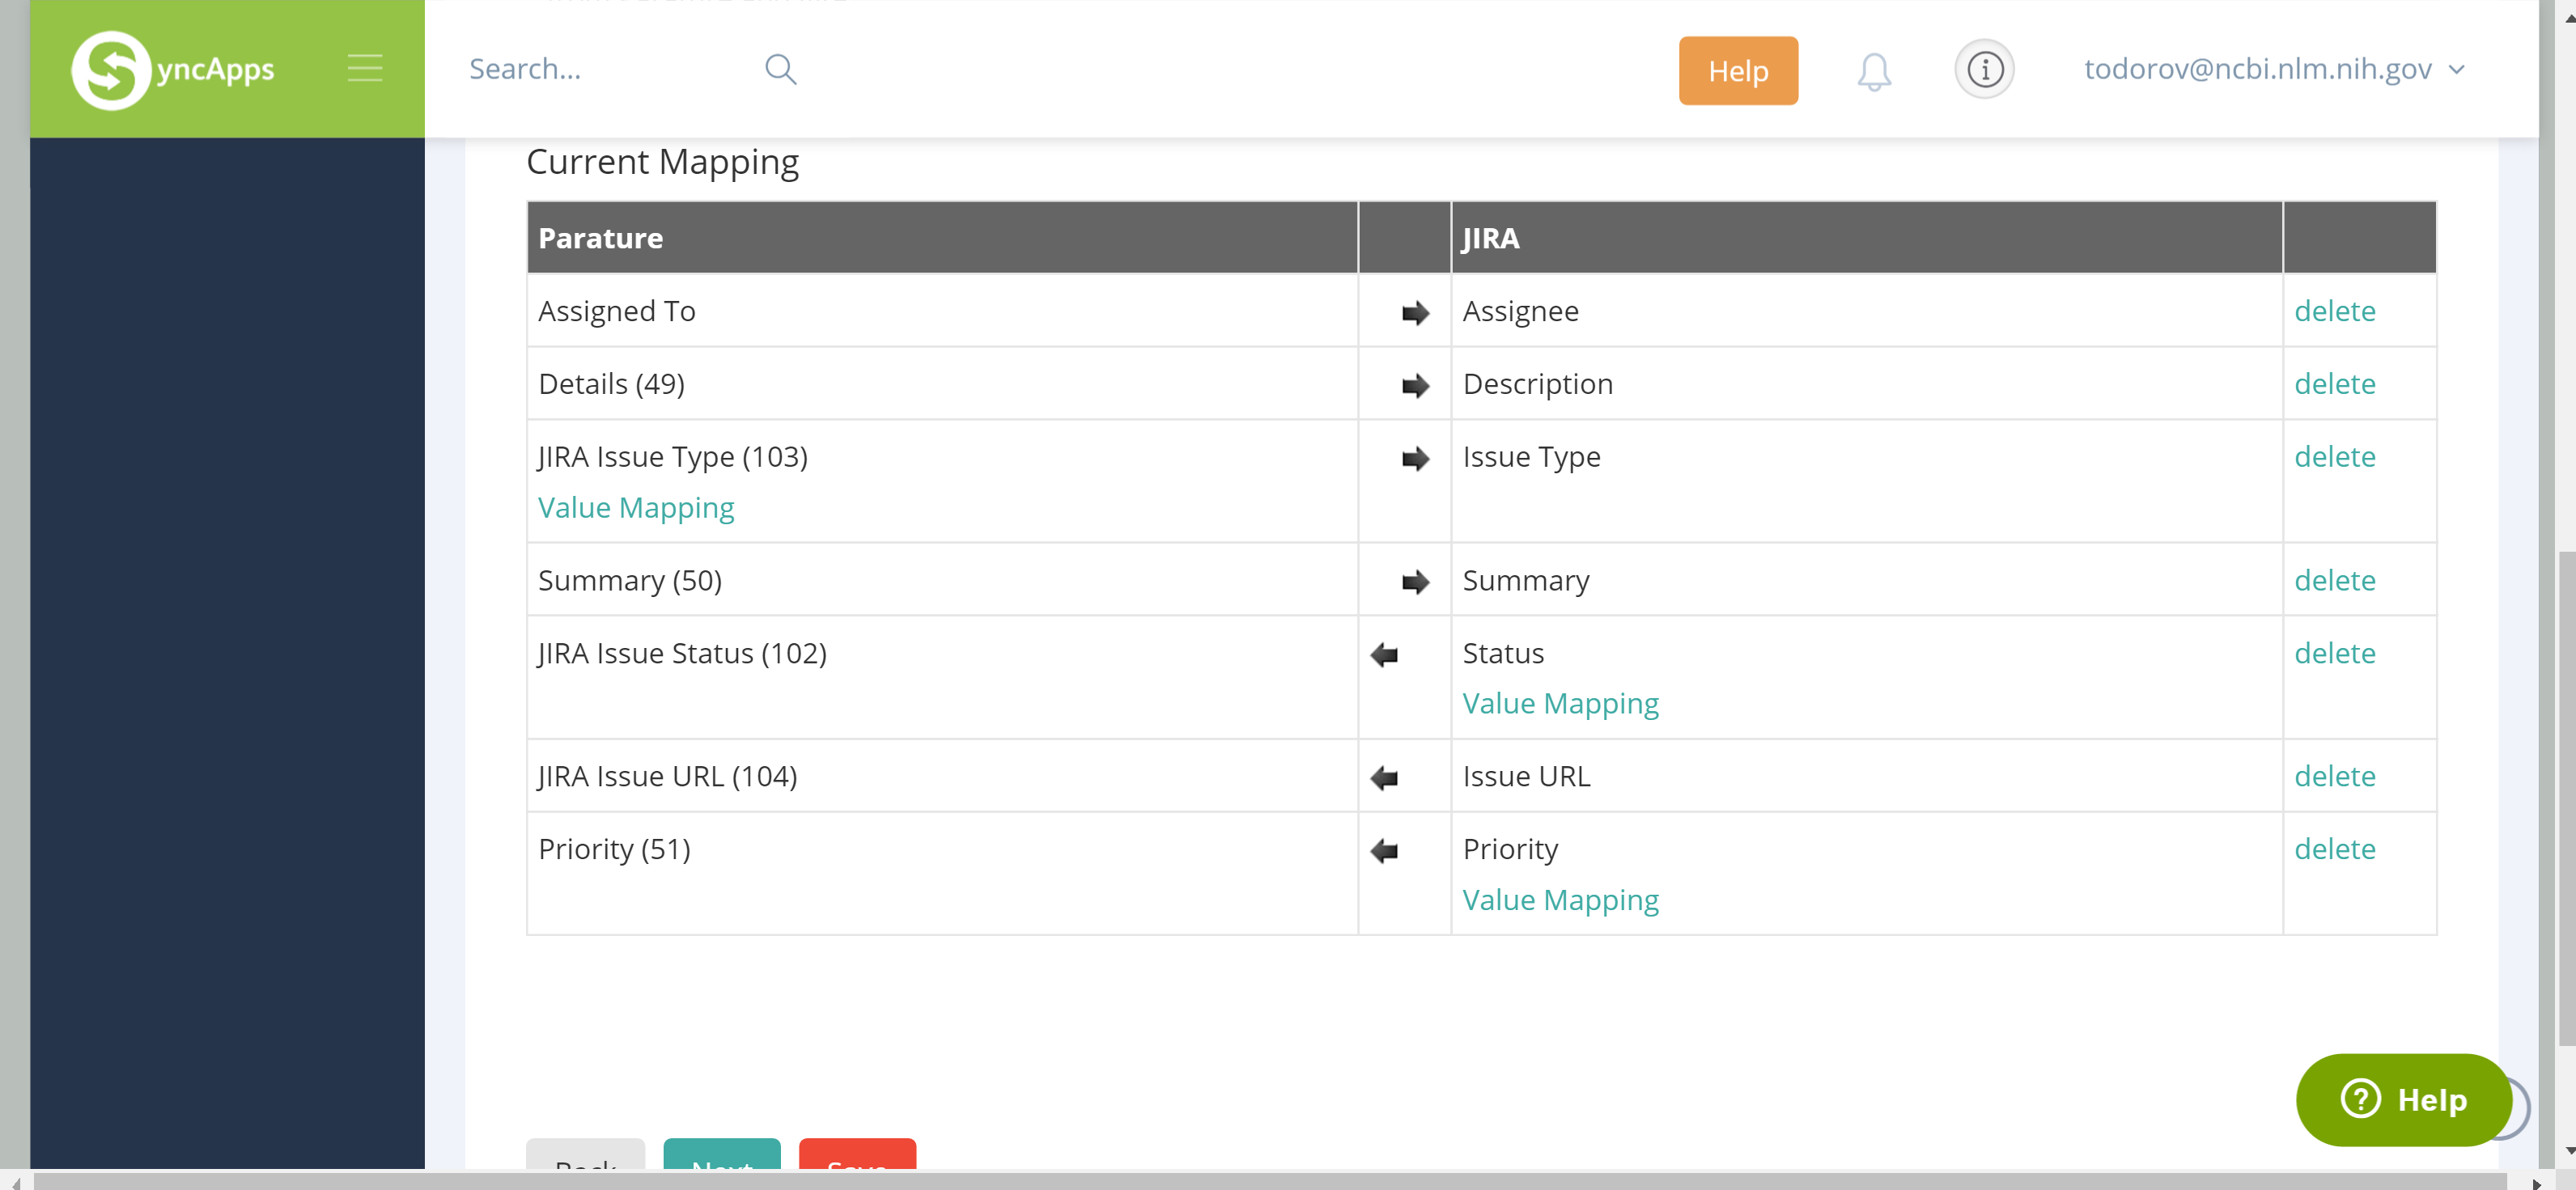This screenshot has width=2576, height=1190.
Task: Delete the JIRA Issue URL mapping
Action: pos(2334,776)
